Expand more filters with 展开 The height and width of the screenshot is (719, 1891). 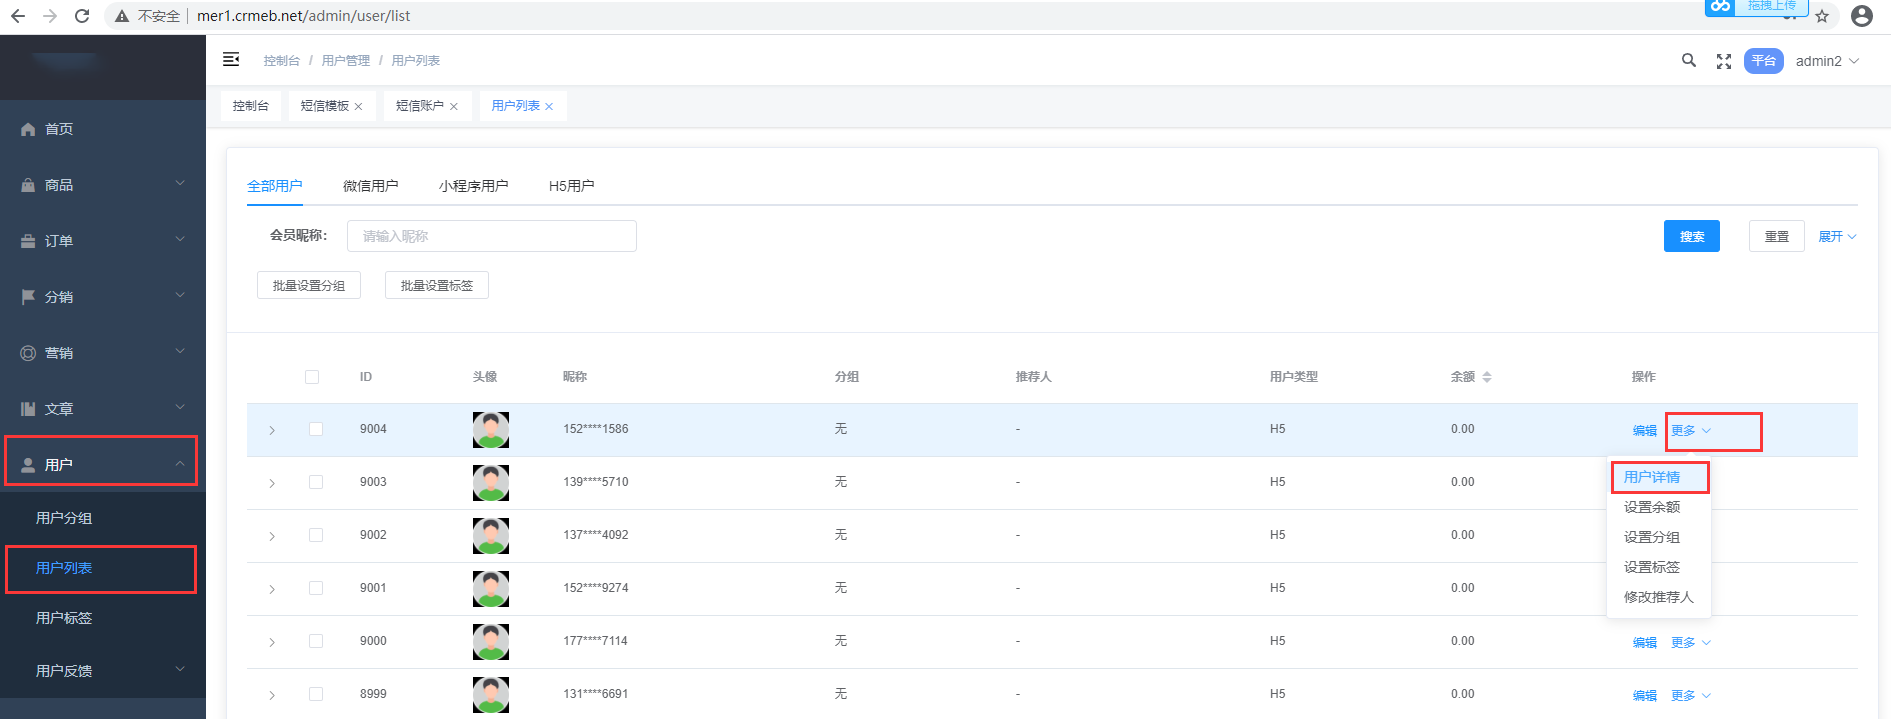(x=1836, y=237)
